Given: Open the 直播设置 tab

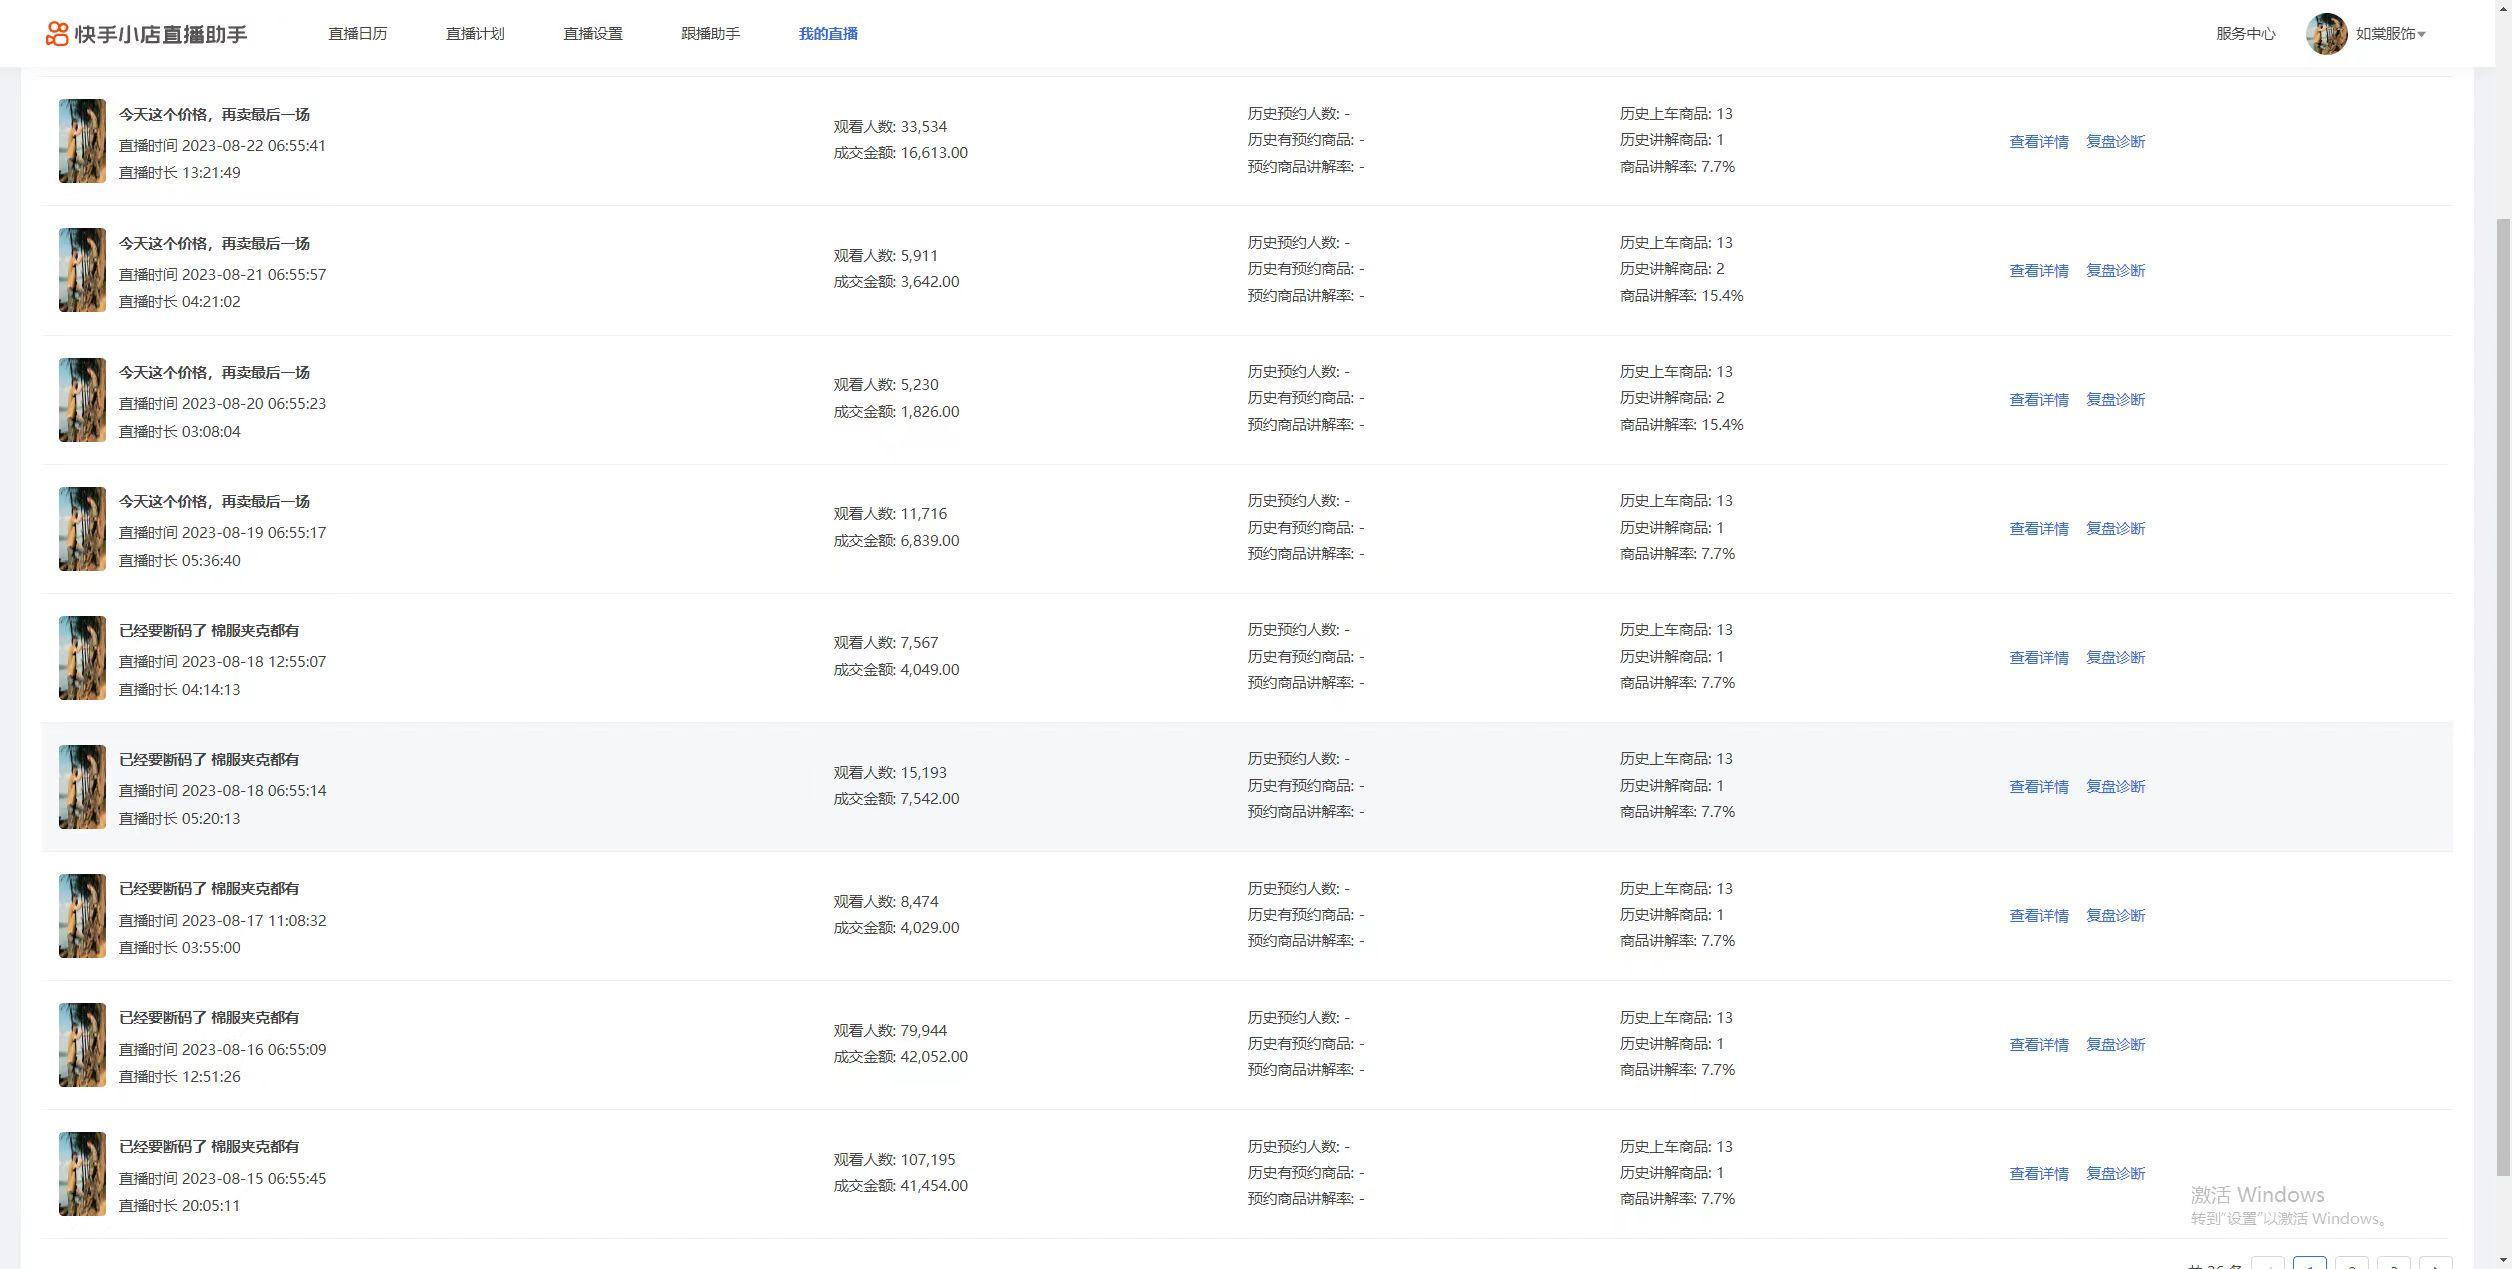Looking at the screenshot, I should click(x=593, y=34).
